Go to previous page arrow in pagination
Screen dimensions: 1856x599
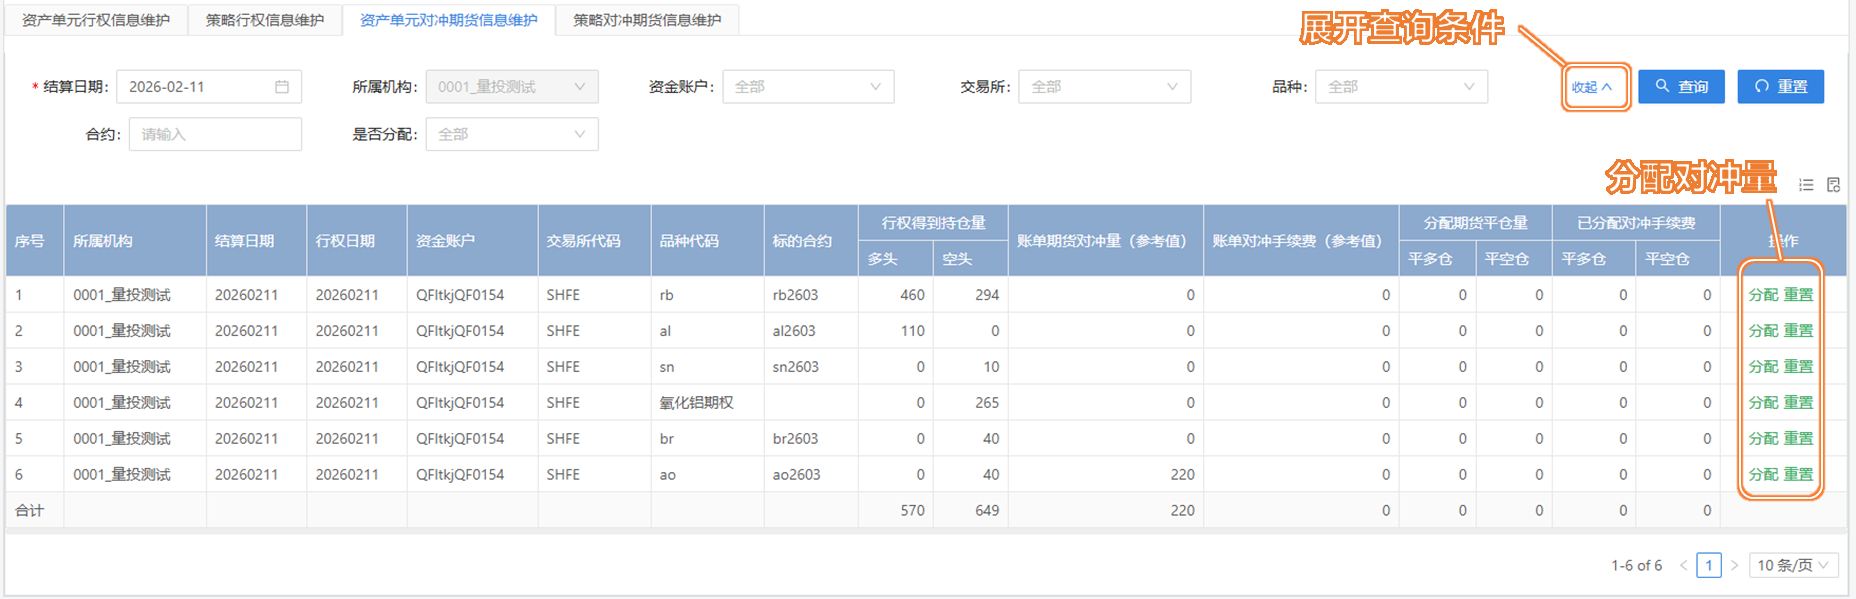click(1683, 565)
